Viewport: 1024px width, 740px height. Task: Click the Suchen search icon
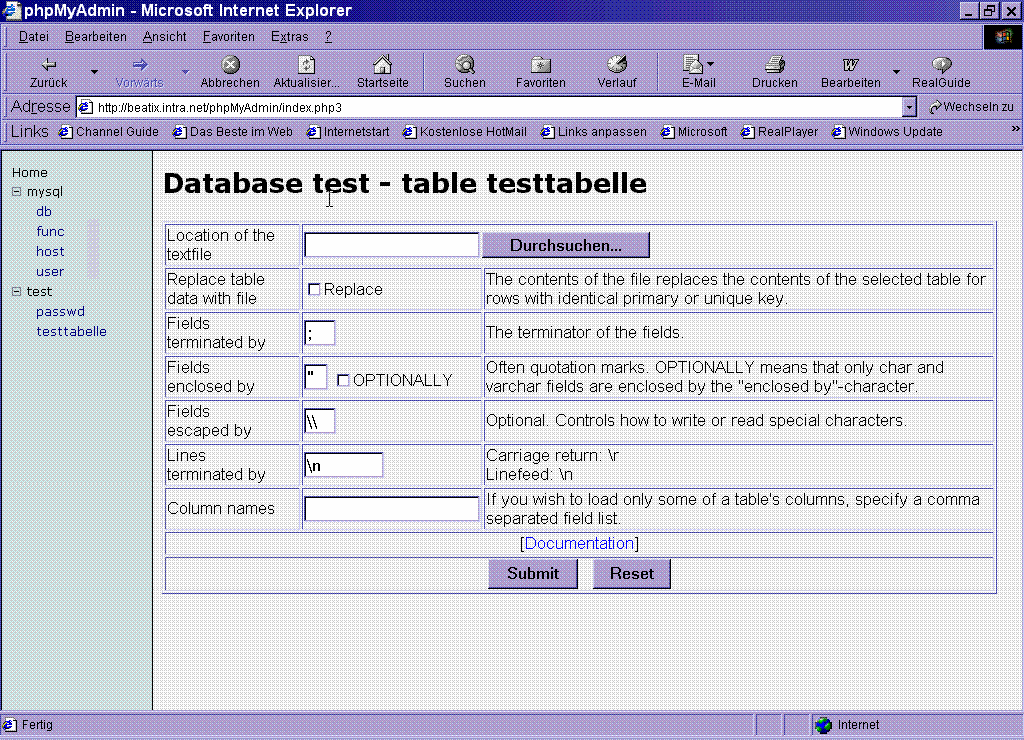(464, 65)
